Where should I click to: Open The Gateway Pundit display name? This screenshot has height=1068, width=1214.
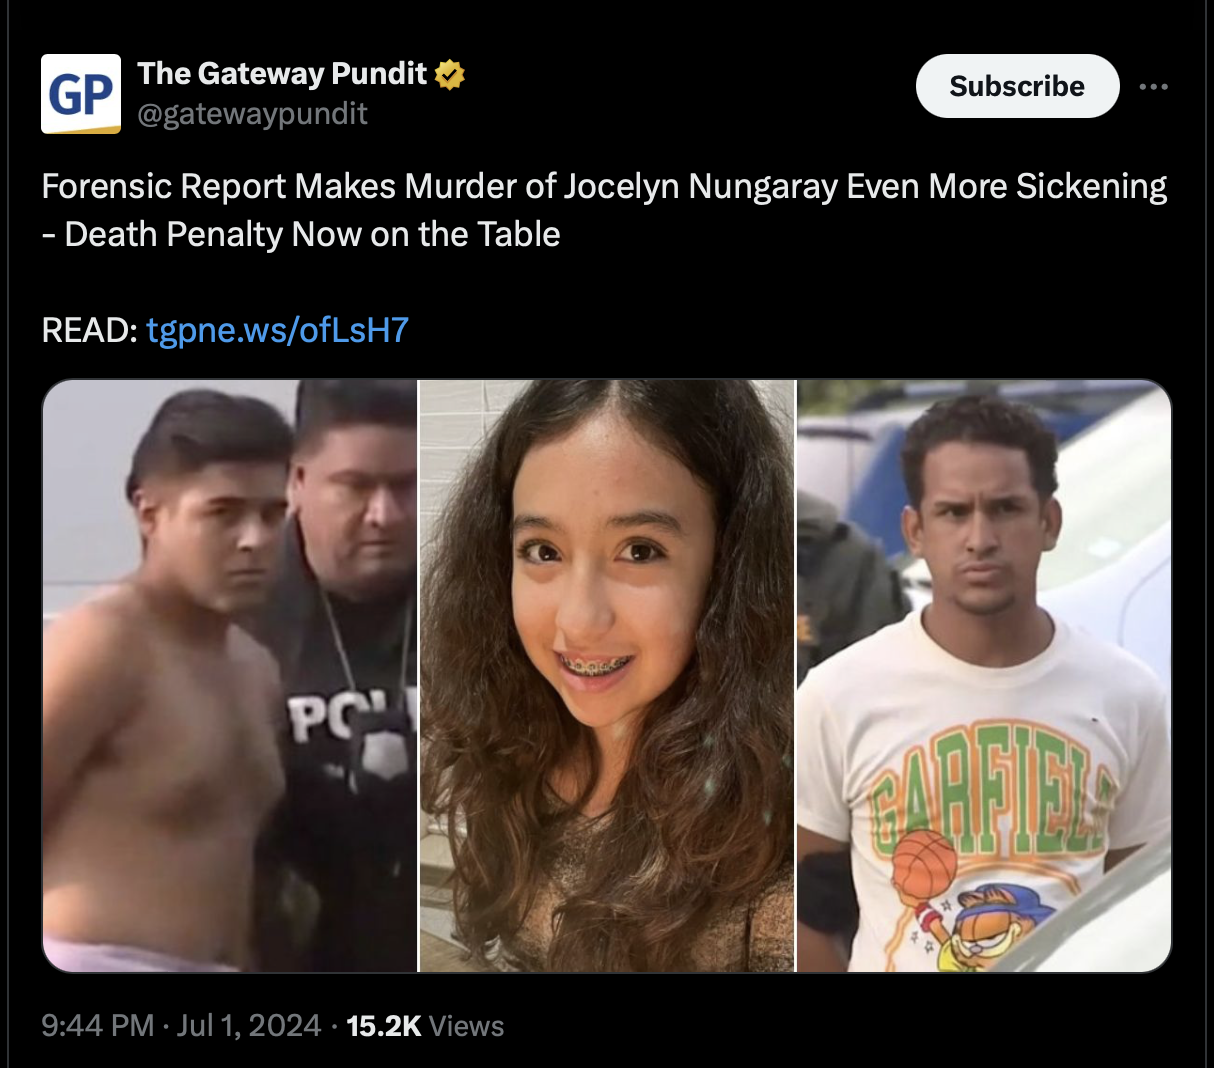[x=283, y=74]
